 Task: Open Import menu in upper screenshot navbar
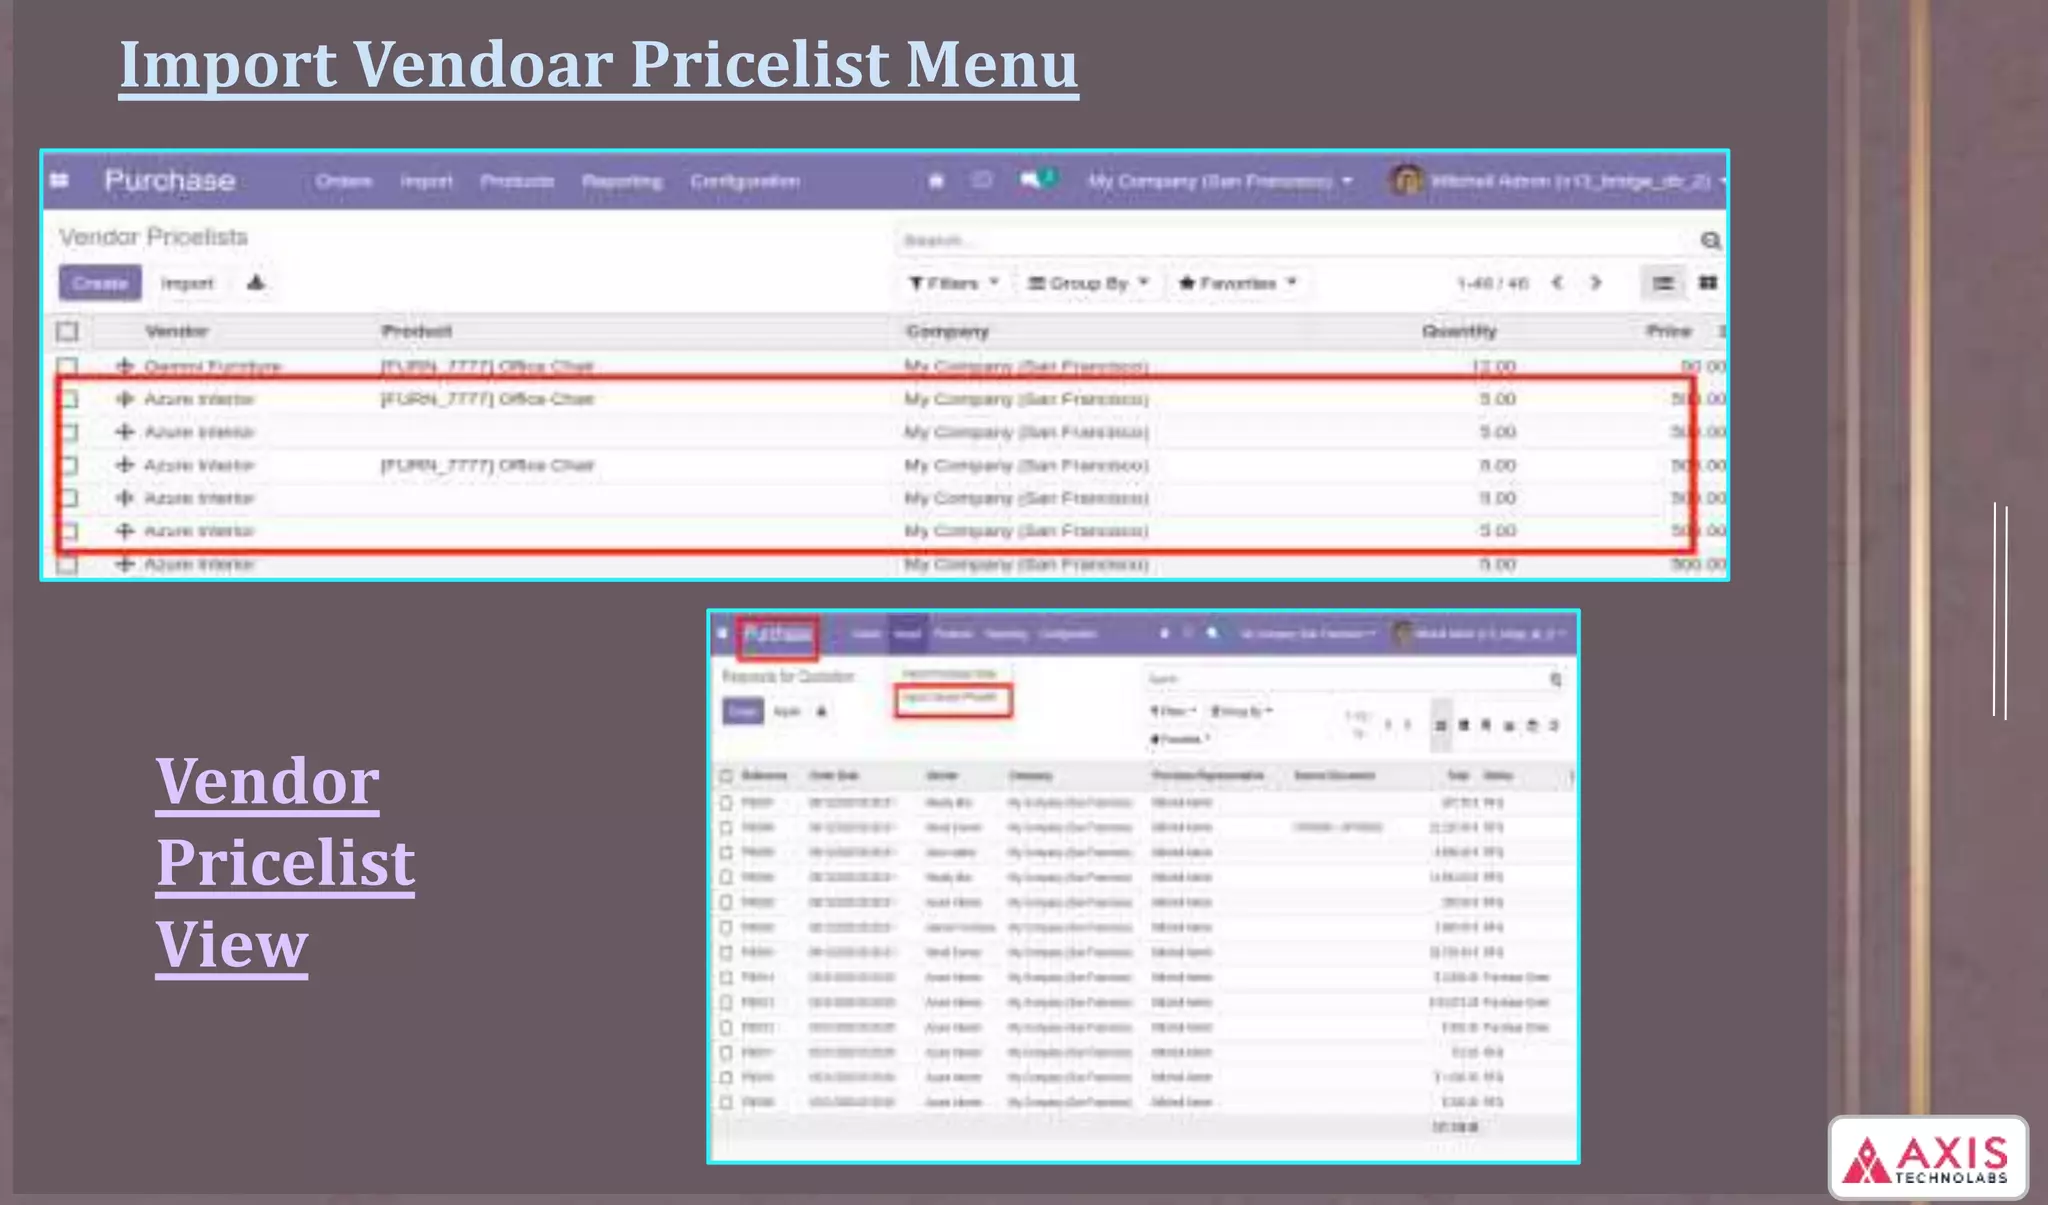[426, 181]
